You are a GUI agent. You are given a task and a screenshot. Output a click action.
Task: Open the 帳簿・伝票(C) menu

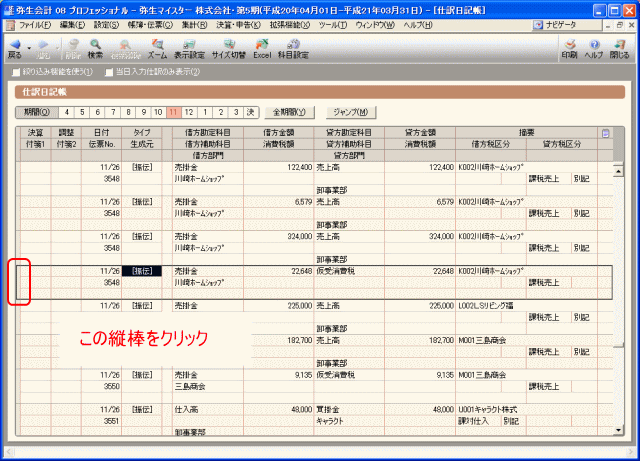(x=150, y=25)
